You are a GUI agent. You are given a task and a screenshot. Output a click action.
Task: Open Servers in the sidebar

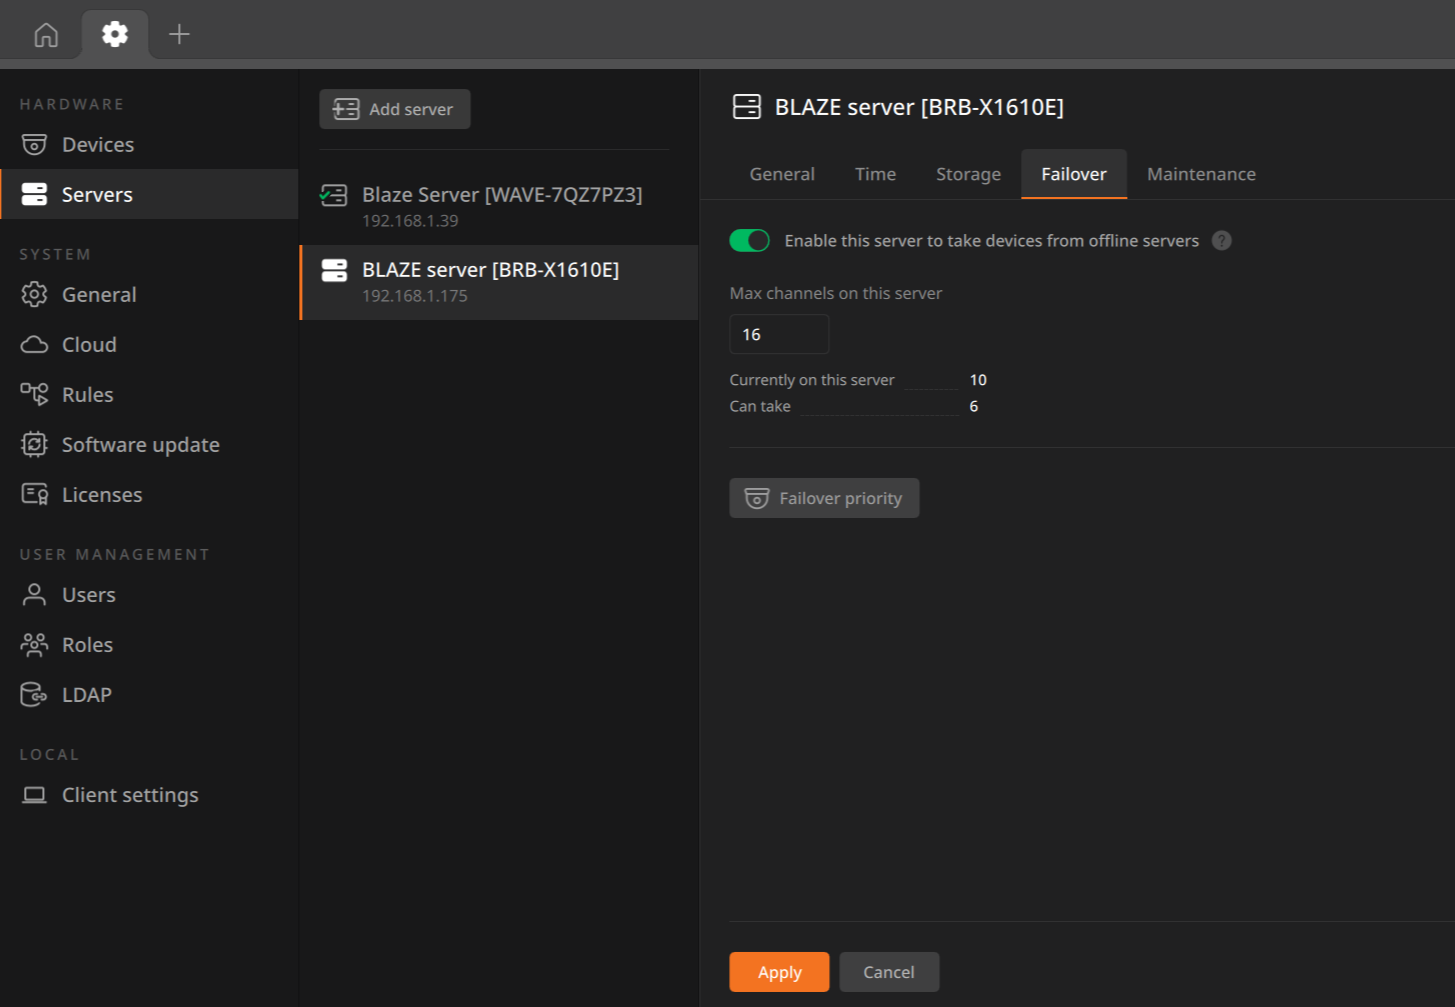(x=150, y=194)
